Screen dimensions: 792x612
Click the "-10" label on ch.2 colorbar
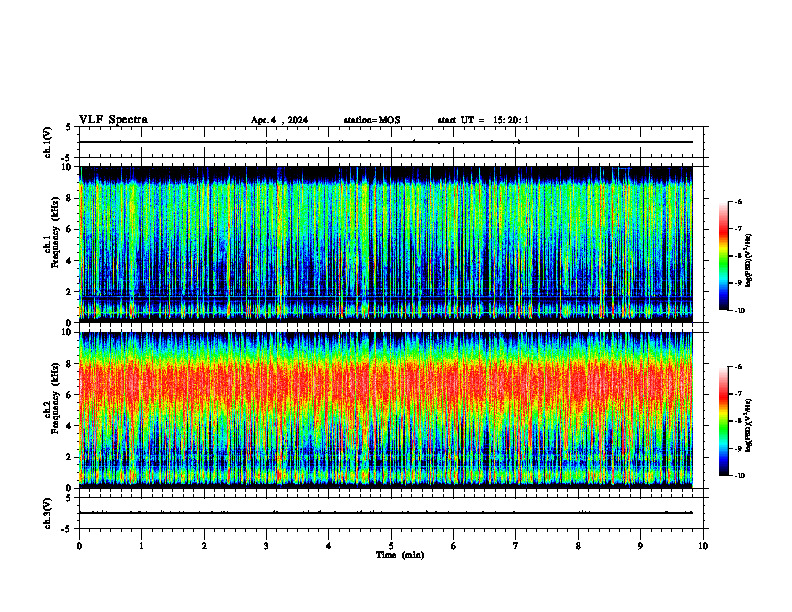739,476
